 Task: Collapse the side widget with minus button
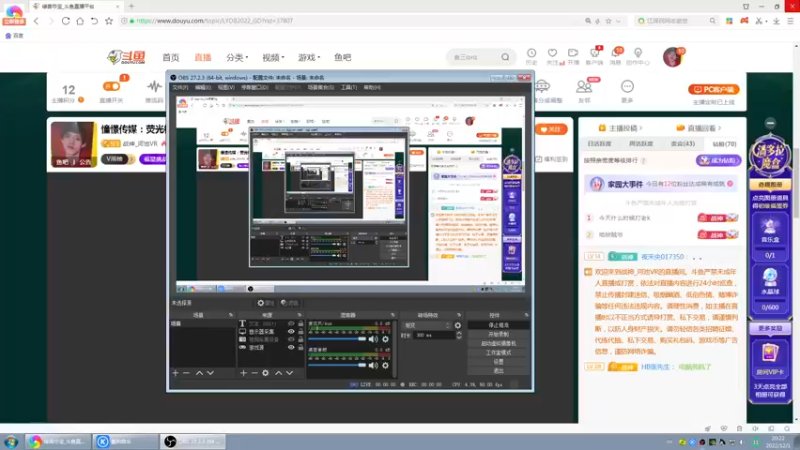[x=770, y=123]
